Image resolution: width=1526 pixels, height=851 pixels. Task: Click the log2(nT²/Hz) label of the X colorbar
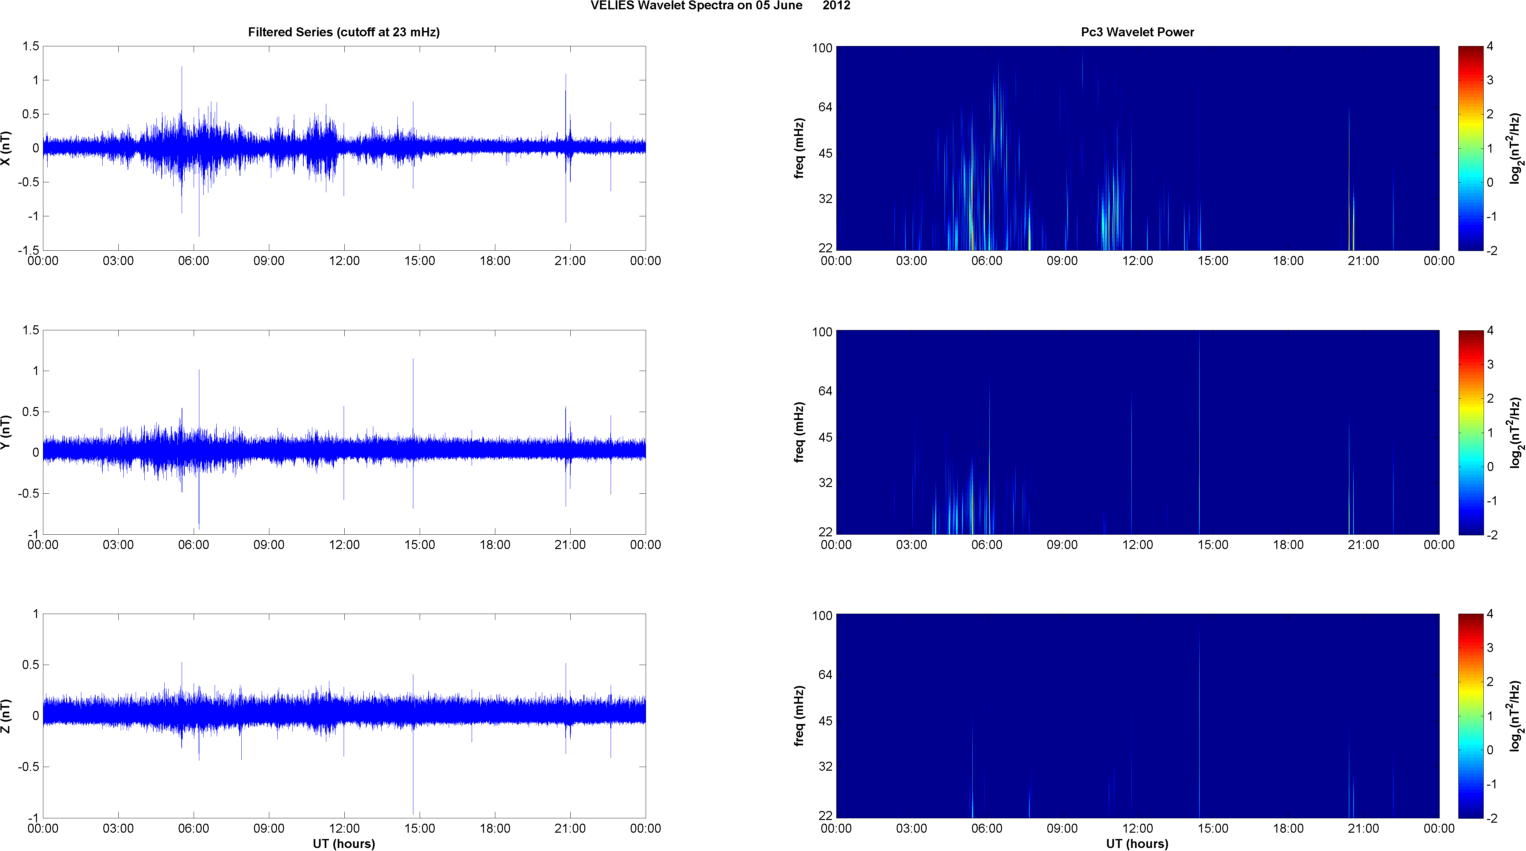coord(1516,148)
